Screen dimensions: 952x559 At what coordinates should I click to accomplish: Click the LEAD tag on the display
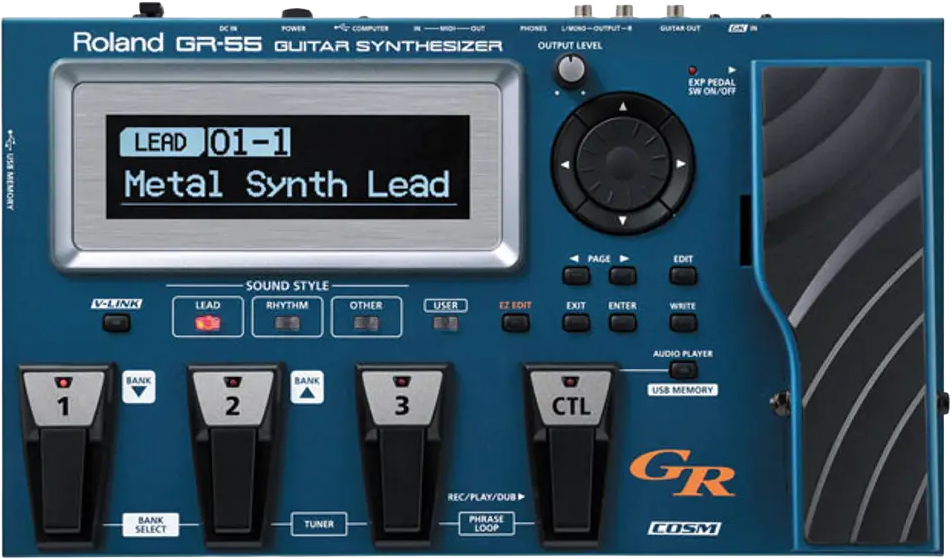click(x=162, y=143)
